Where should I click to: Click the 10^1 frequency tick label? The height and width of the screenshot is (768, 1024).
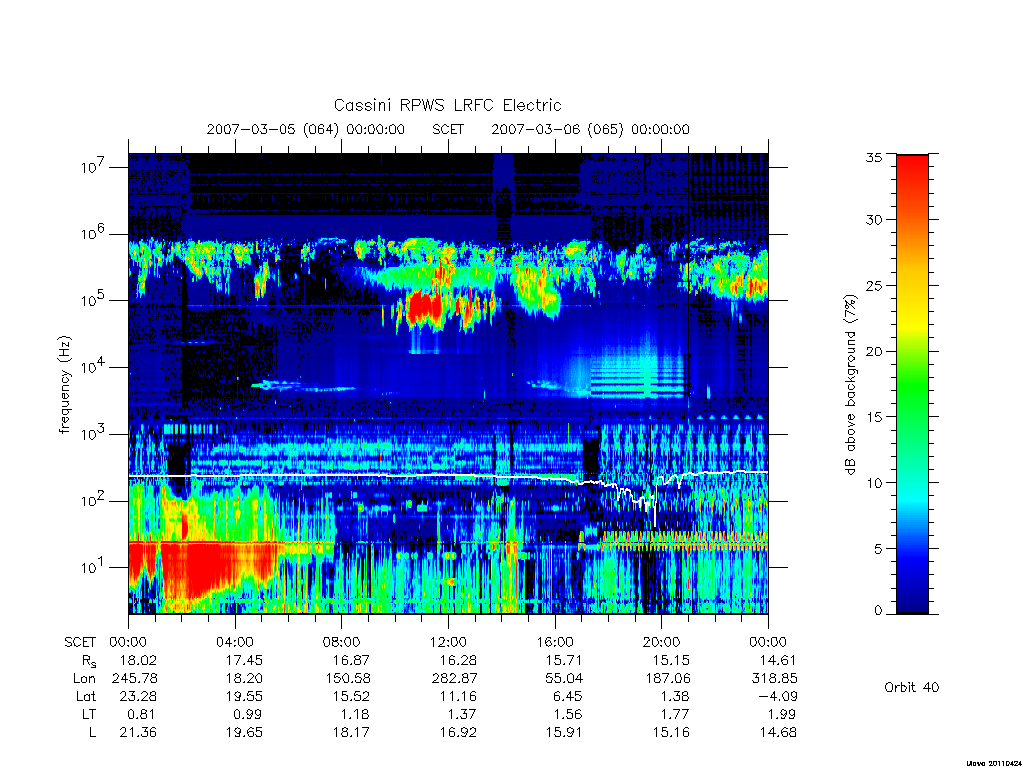(93, 567)
